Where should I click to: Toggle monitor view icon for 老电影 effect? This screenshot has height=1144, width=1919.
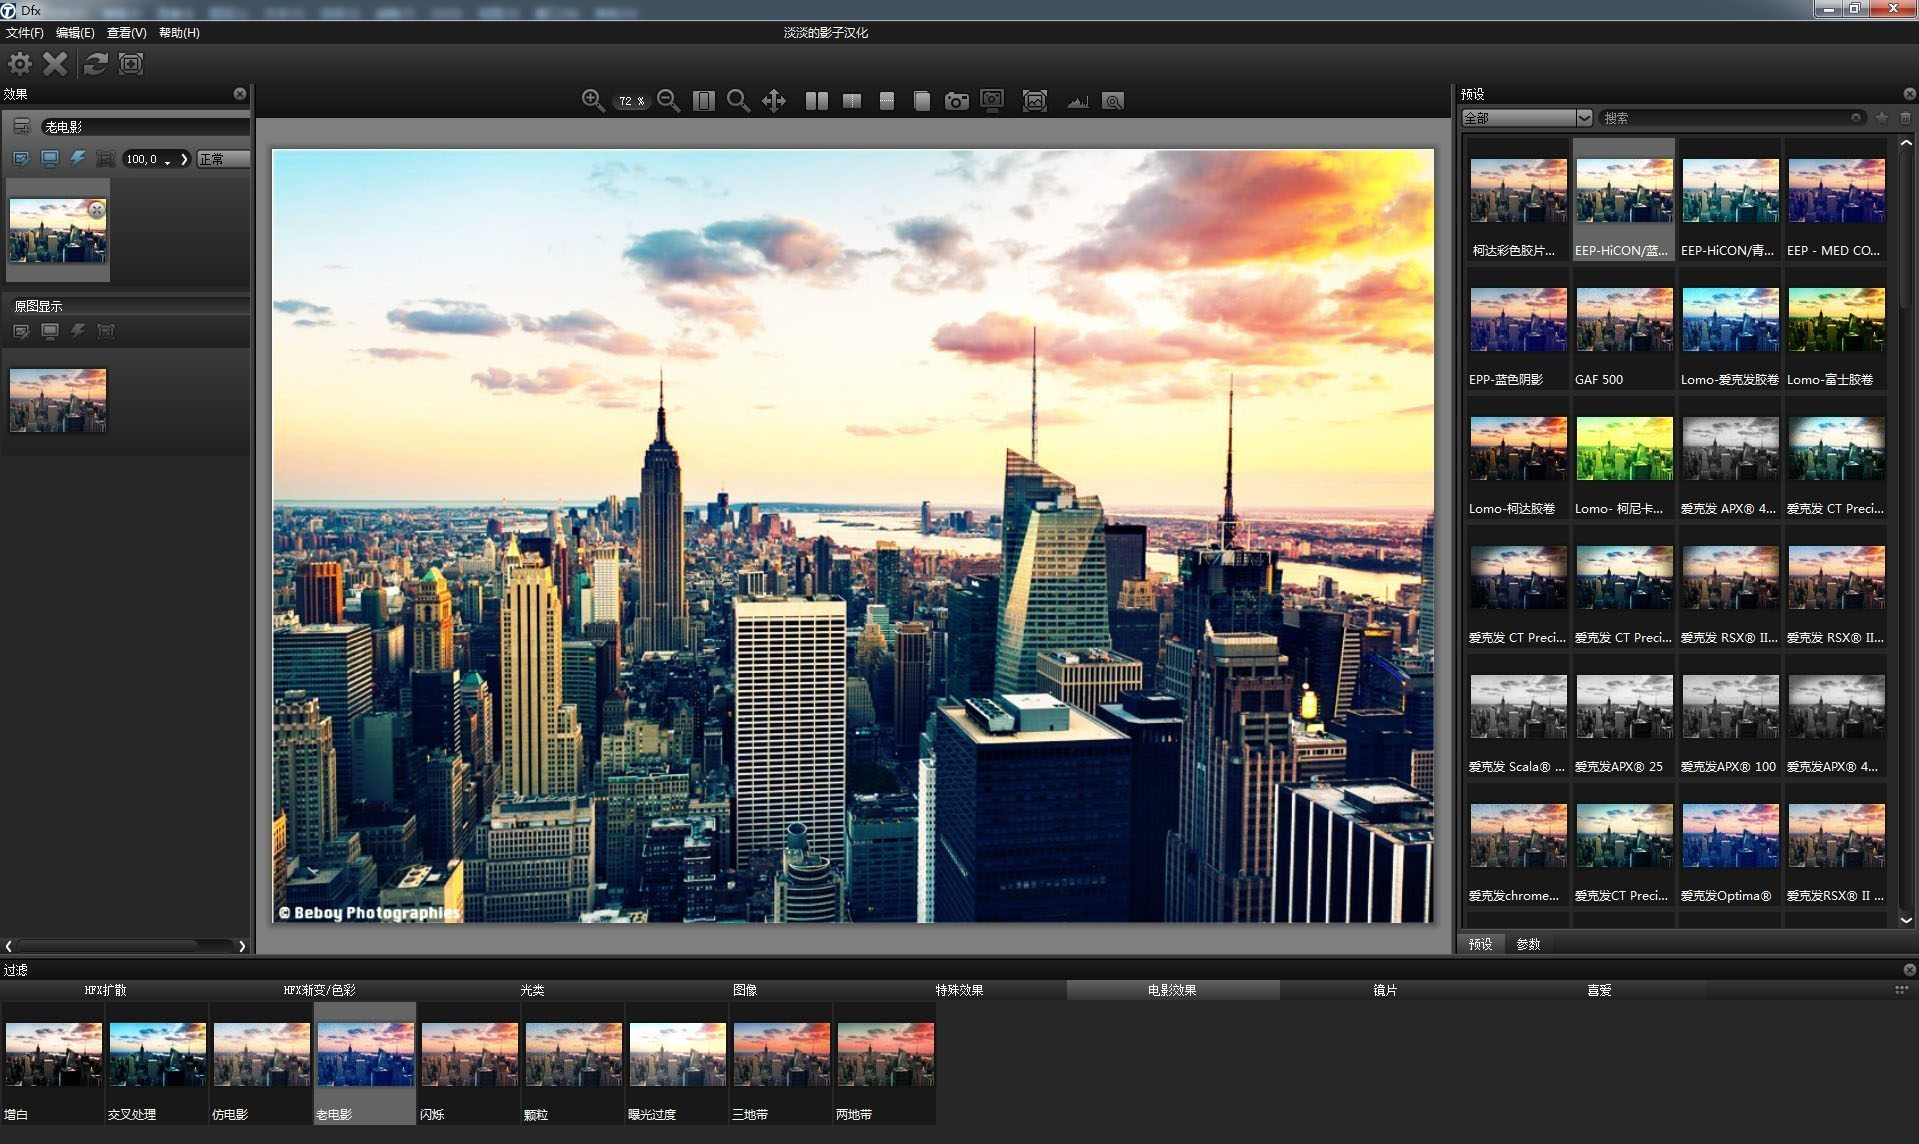(49, 159)
